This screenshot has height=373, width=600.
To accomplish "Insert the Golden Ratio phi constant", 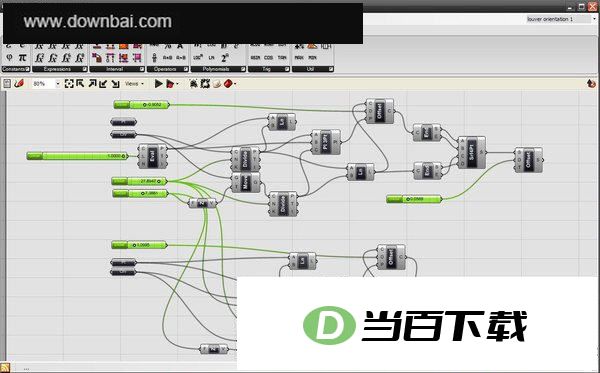I will (9, 58).
